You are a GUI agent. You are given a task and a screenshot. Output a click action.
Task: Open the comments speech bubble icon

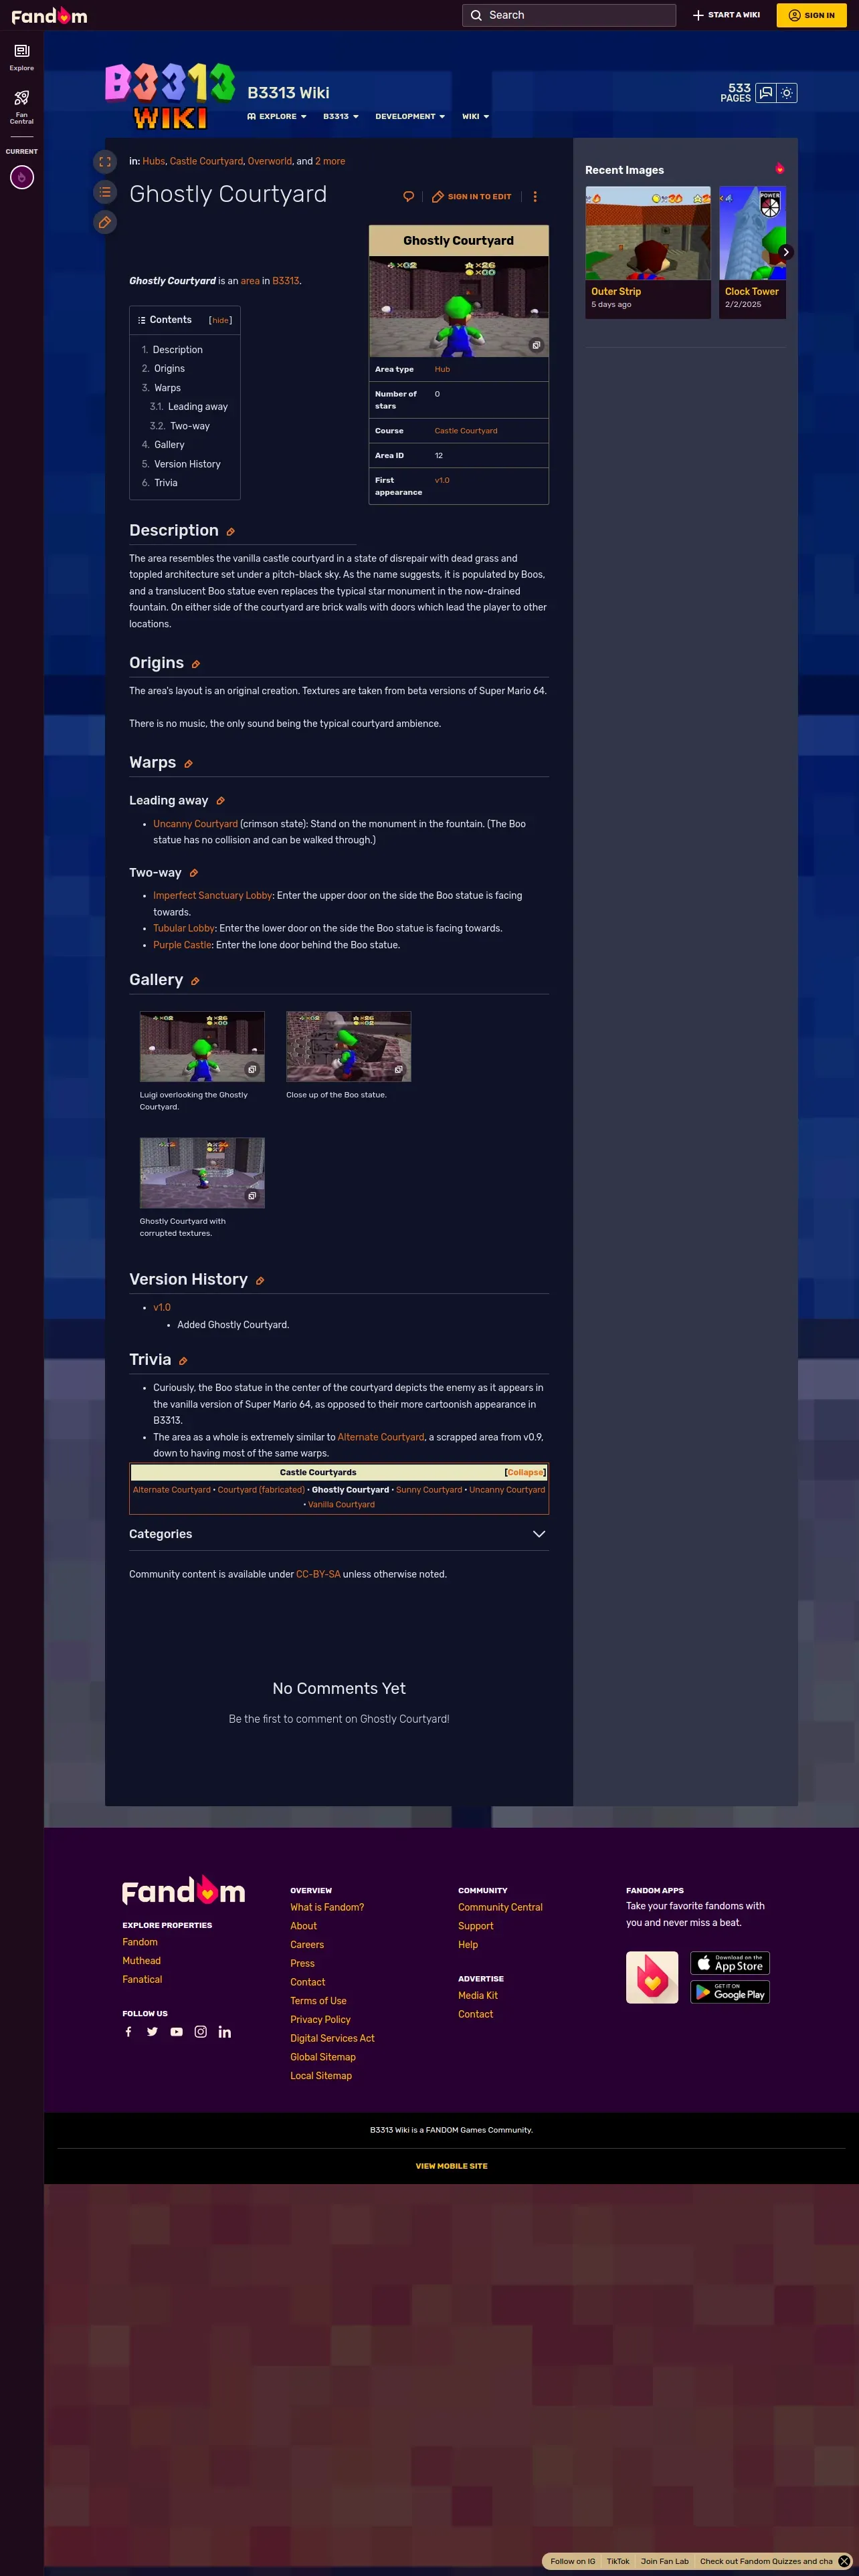point(408,197)
